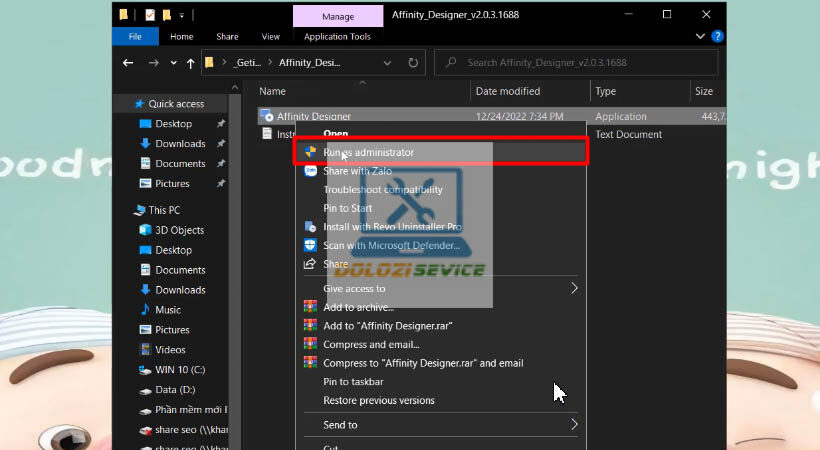
Task: Sort files by Date modified column
Action: 508,91
